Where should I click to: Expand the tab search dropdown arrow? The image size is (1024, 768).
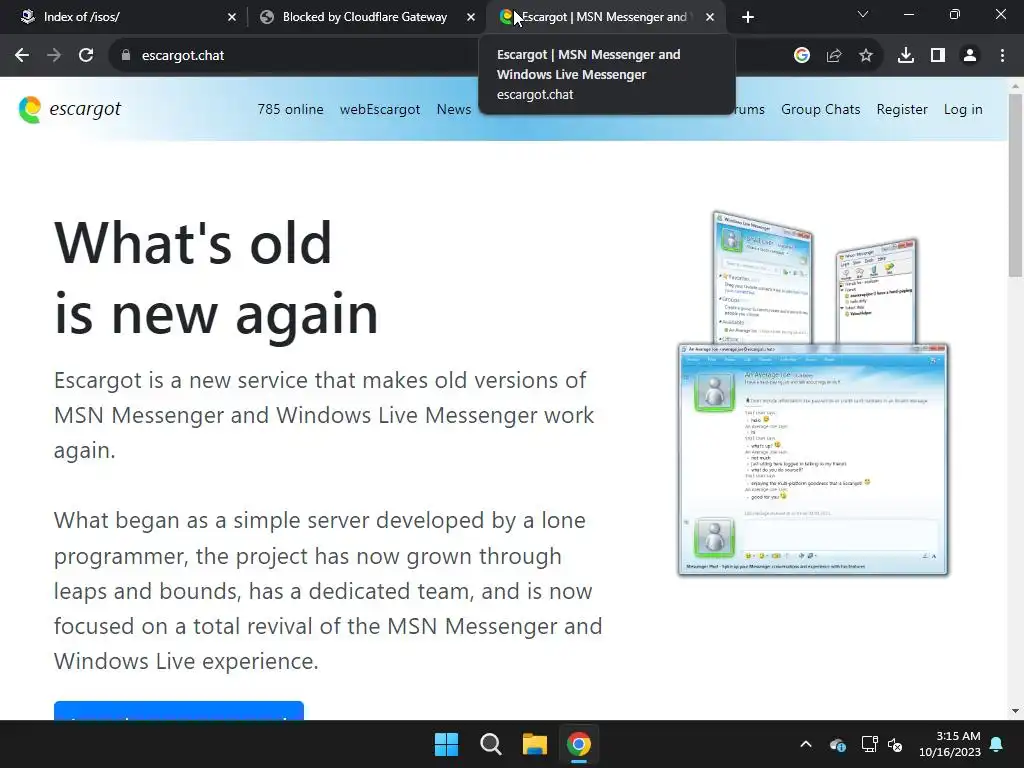863,14
